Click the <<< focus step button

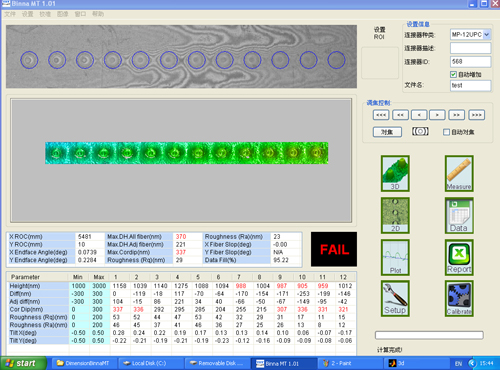[x=381, y=115]
